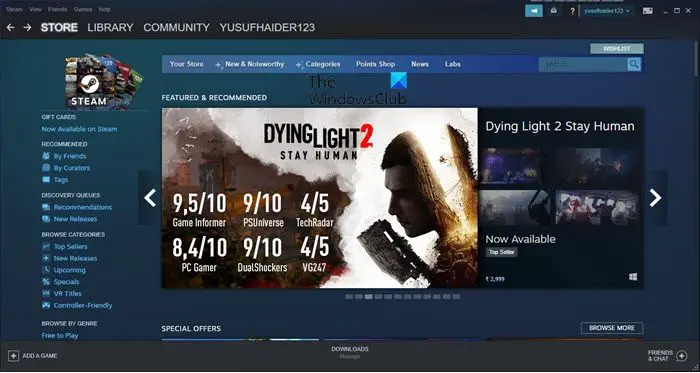This screenshot has height=373, width=700.
Task: Click the plus icon beside Add a Game
Action: [13, 356]
